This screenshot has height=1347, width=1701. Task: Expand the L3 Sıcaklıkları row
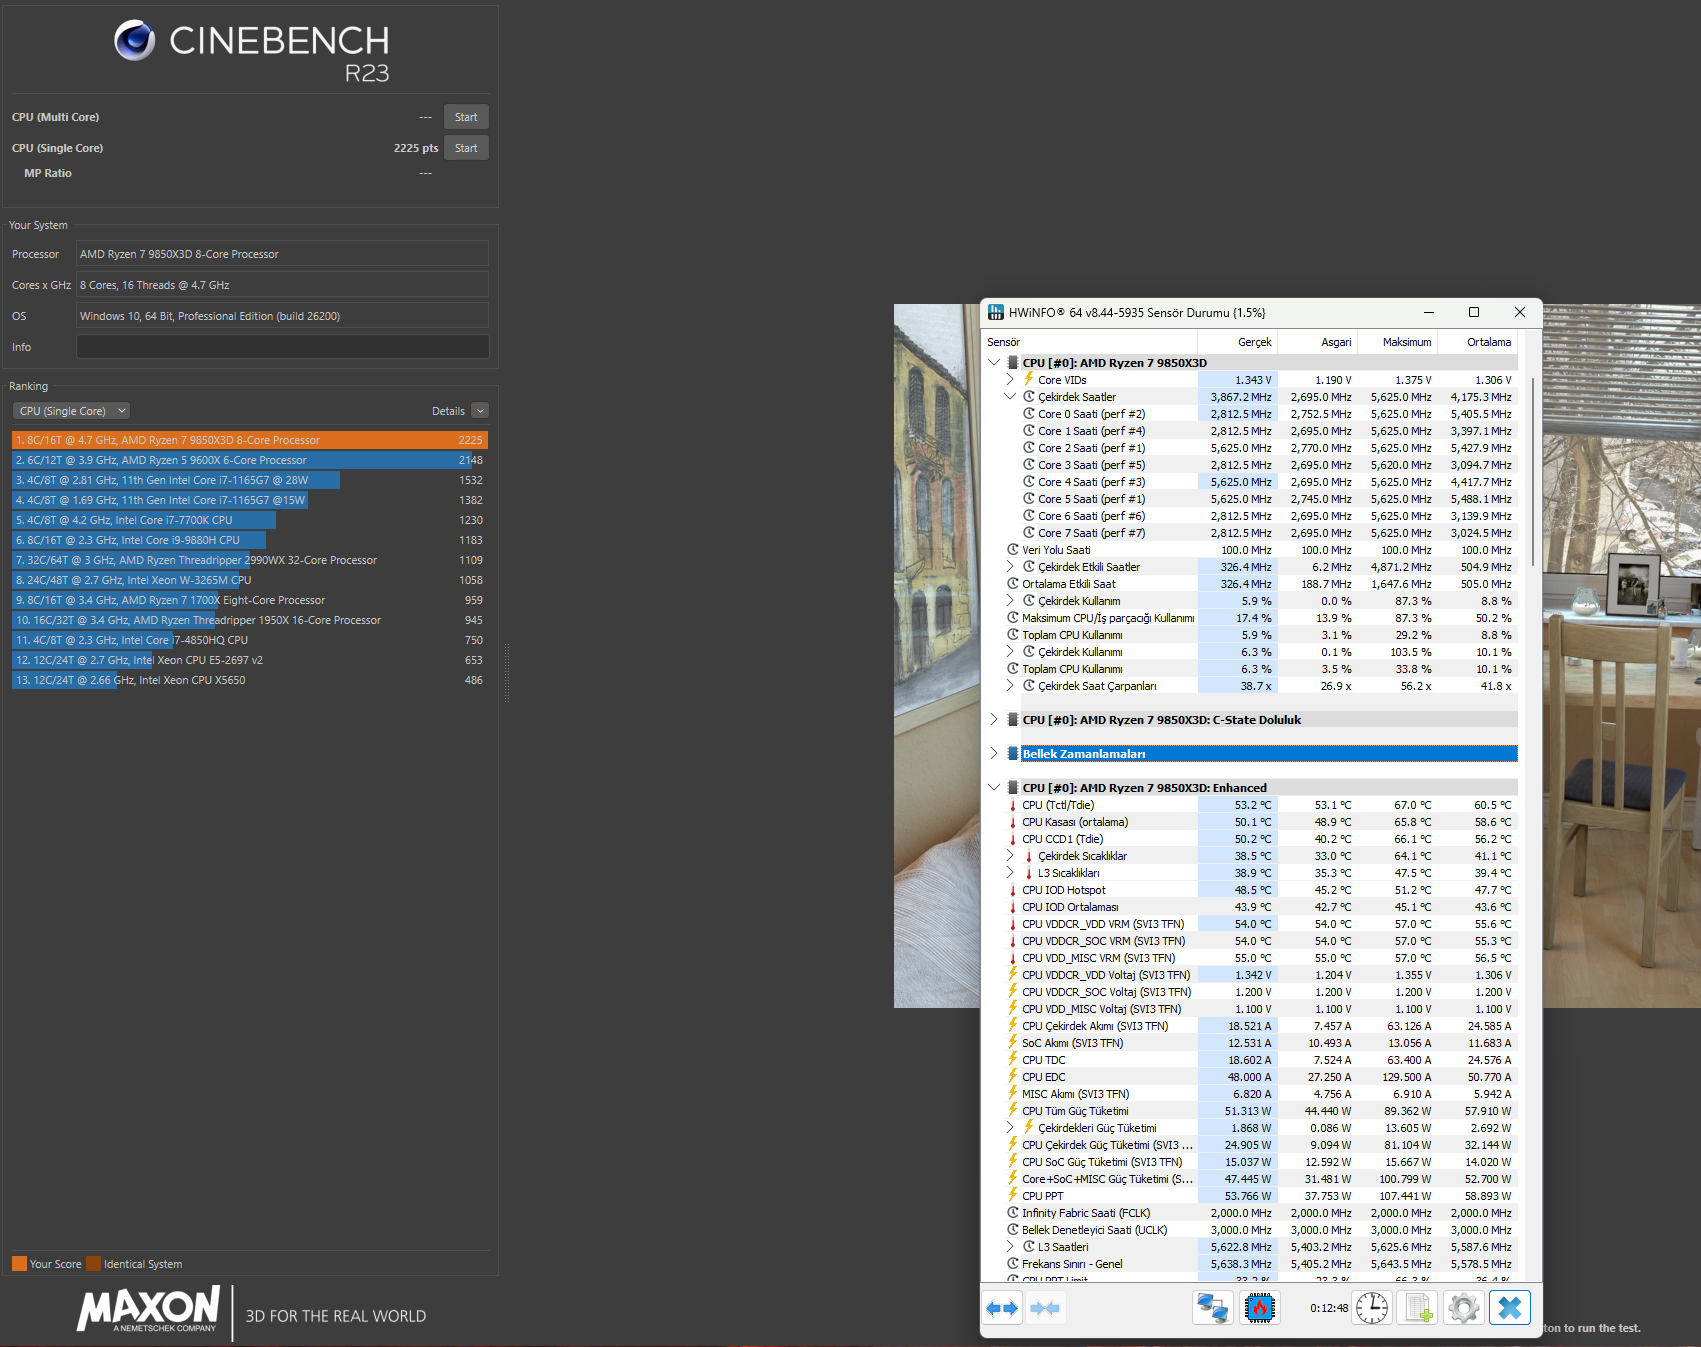(x=1010, y=873)
